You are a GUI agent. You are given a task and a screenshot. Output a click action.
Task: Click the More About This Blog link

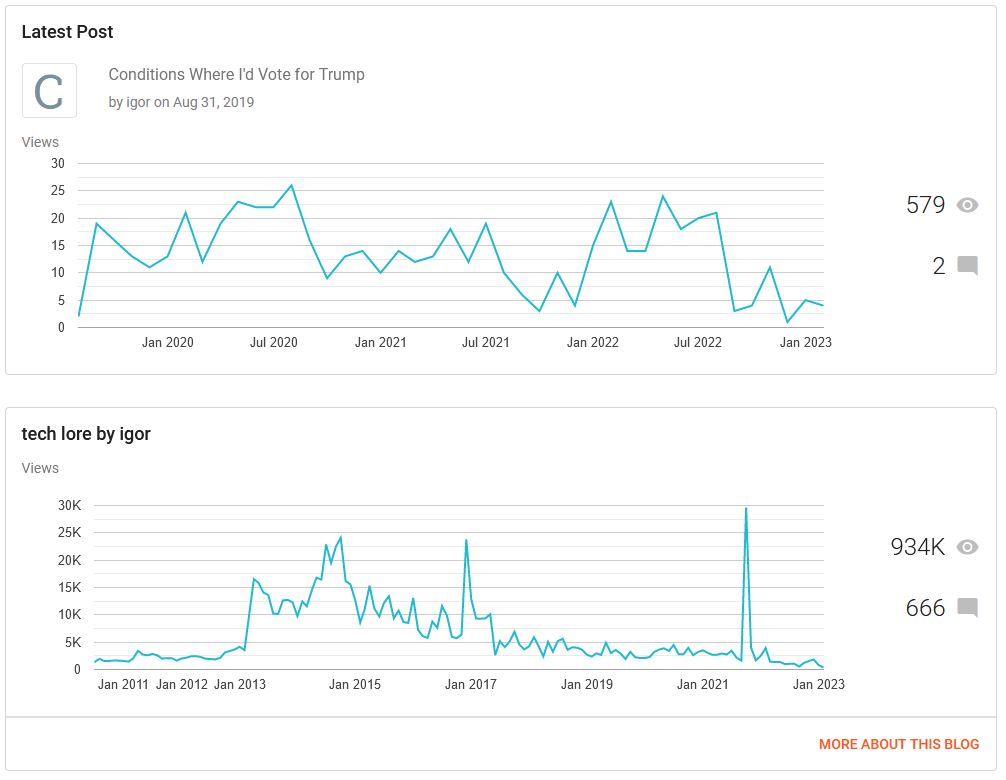click(898, 744)
